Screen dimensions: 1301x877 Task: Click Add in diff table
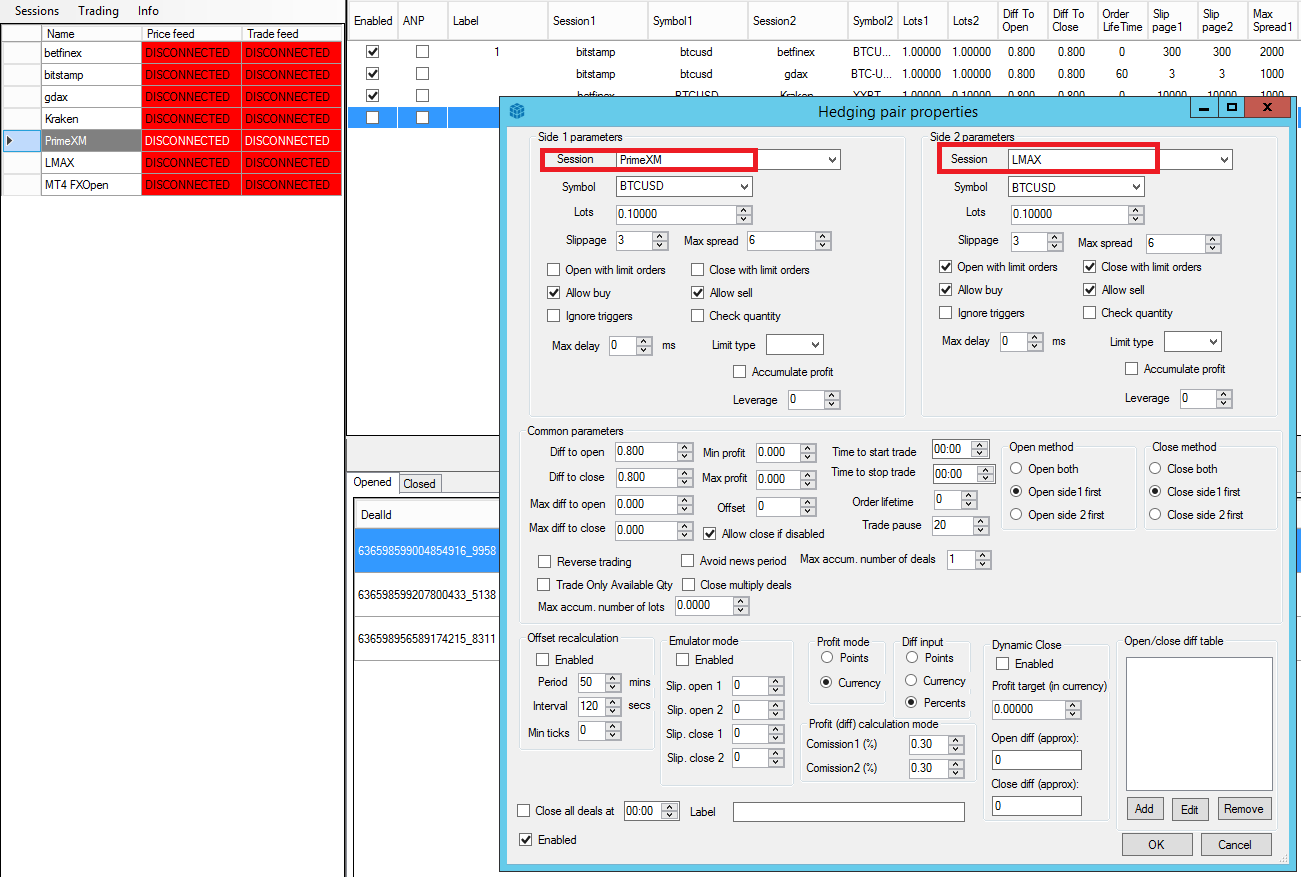(1145, 809)
